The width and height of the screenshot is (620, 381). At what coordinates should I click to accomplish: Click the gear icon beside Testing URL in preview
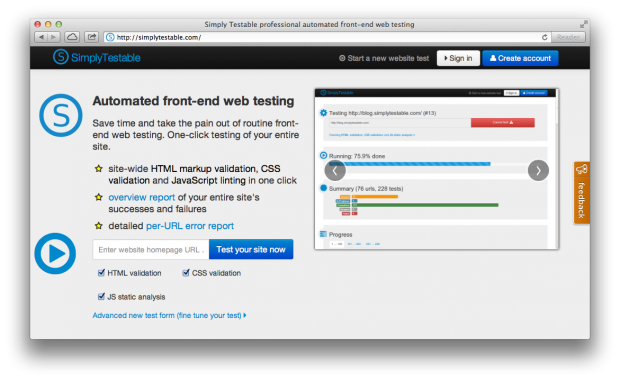tap(323, 113)
